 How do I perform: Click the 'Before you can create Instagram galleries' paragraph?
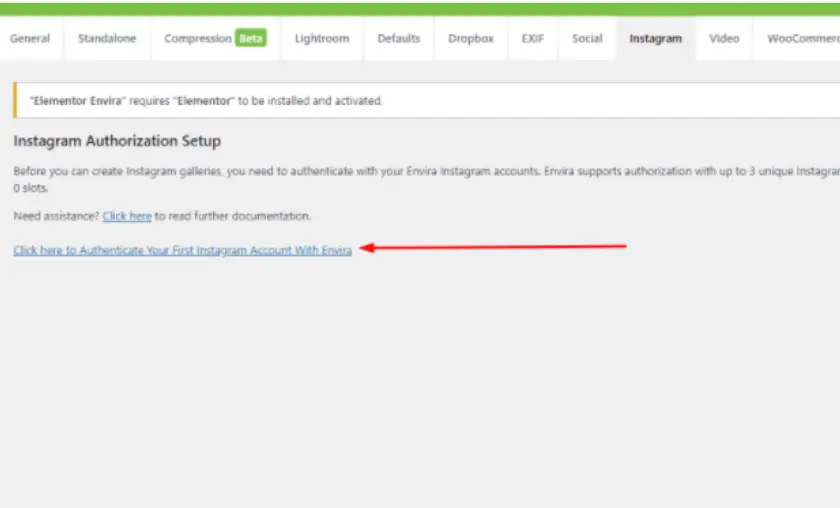(x=426, y=180)
